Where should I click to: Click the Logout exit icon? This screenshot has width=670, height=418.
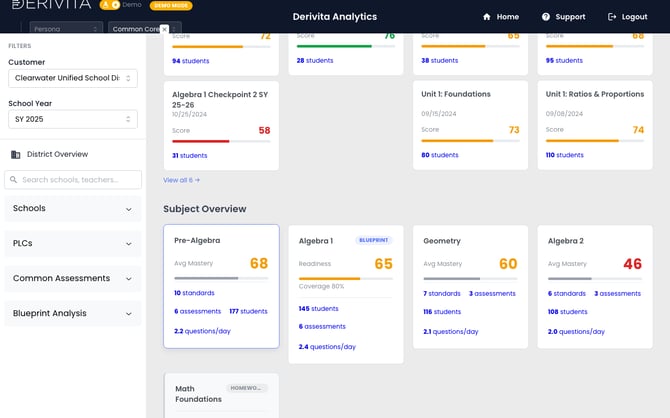[612, 17]
